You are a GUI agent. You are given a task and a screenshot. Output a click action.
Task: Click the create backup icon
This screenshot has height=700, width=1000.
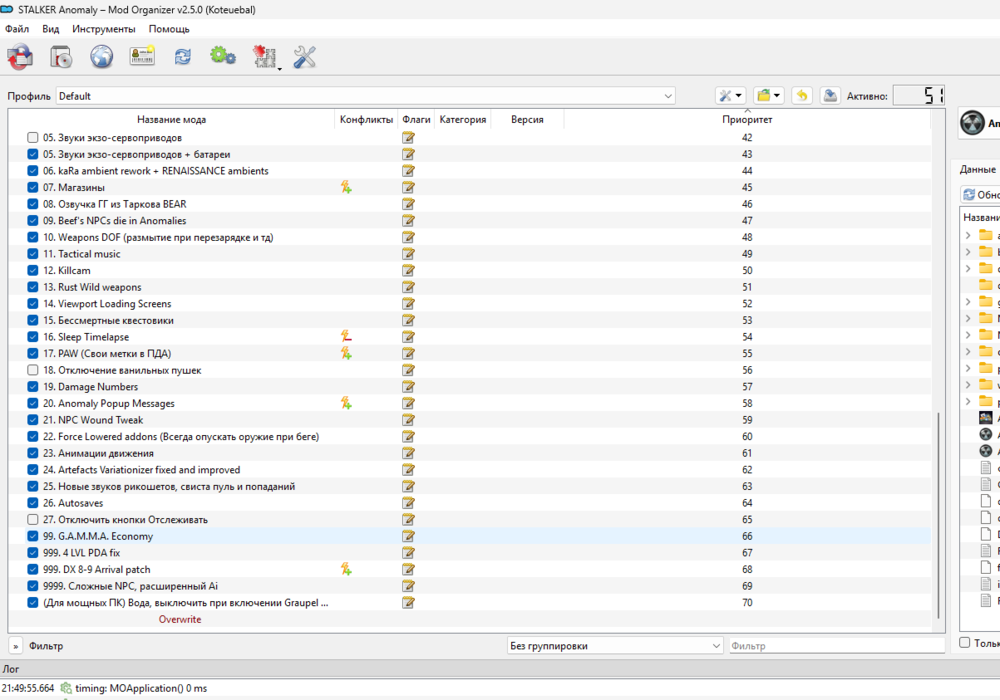(830, 96)
